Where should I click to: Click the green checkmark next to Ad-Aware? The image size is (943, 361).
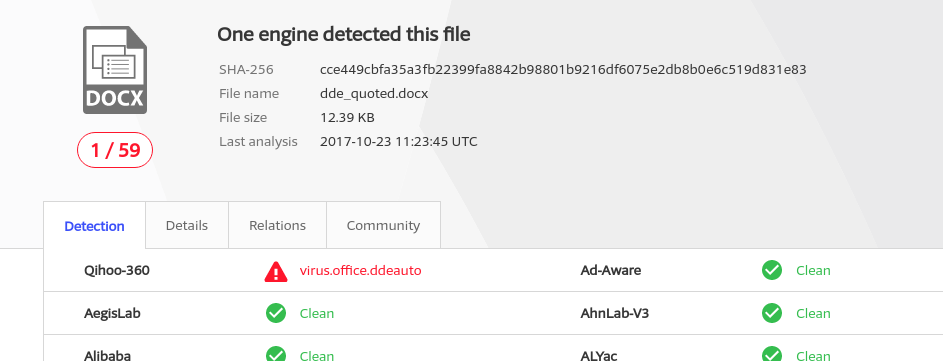pos(772,270)
